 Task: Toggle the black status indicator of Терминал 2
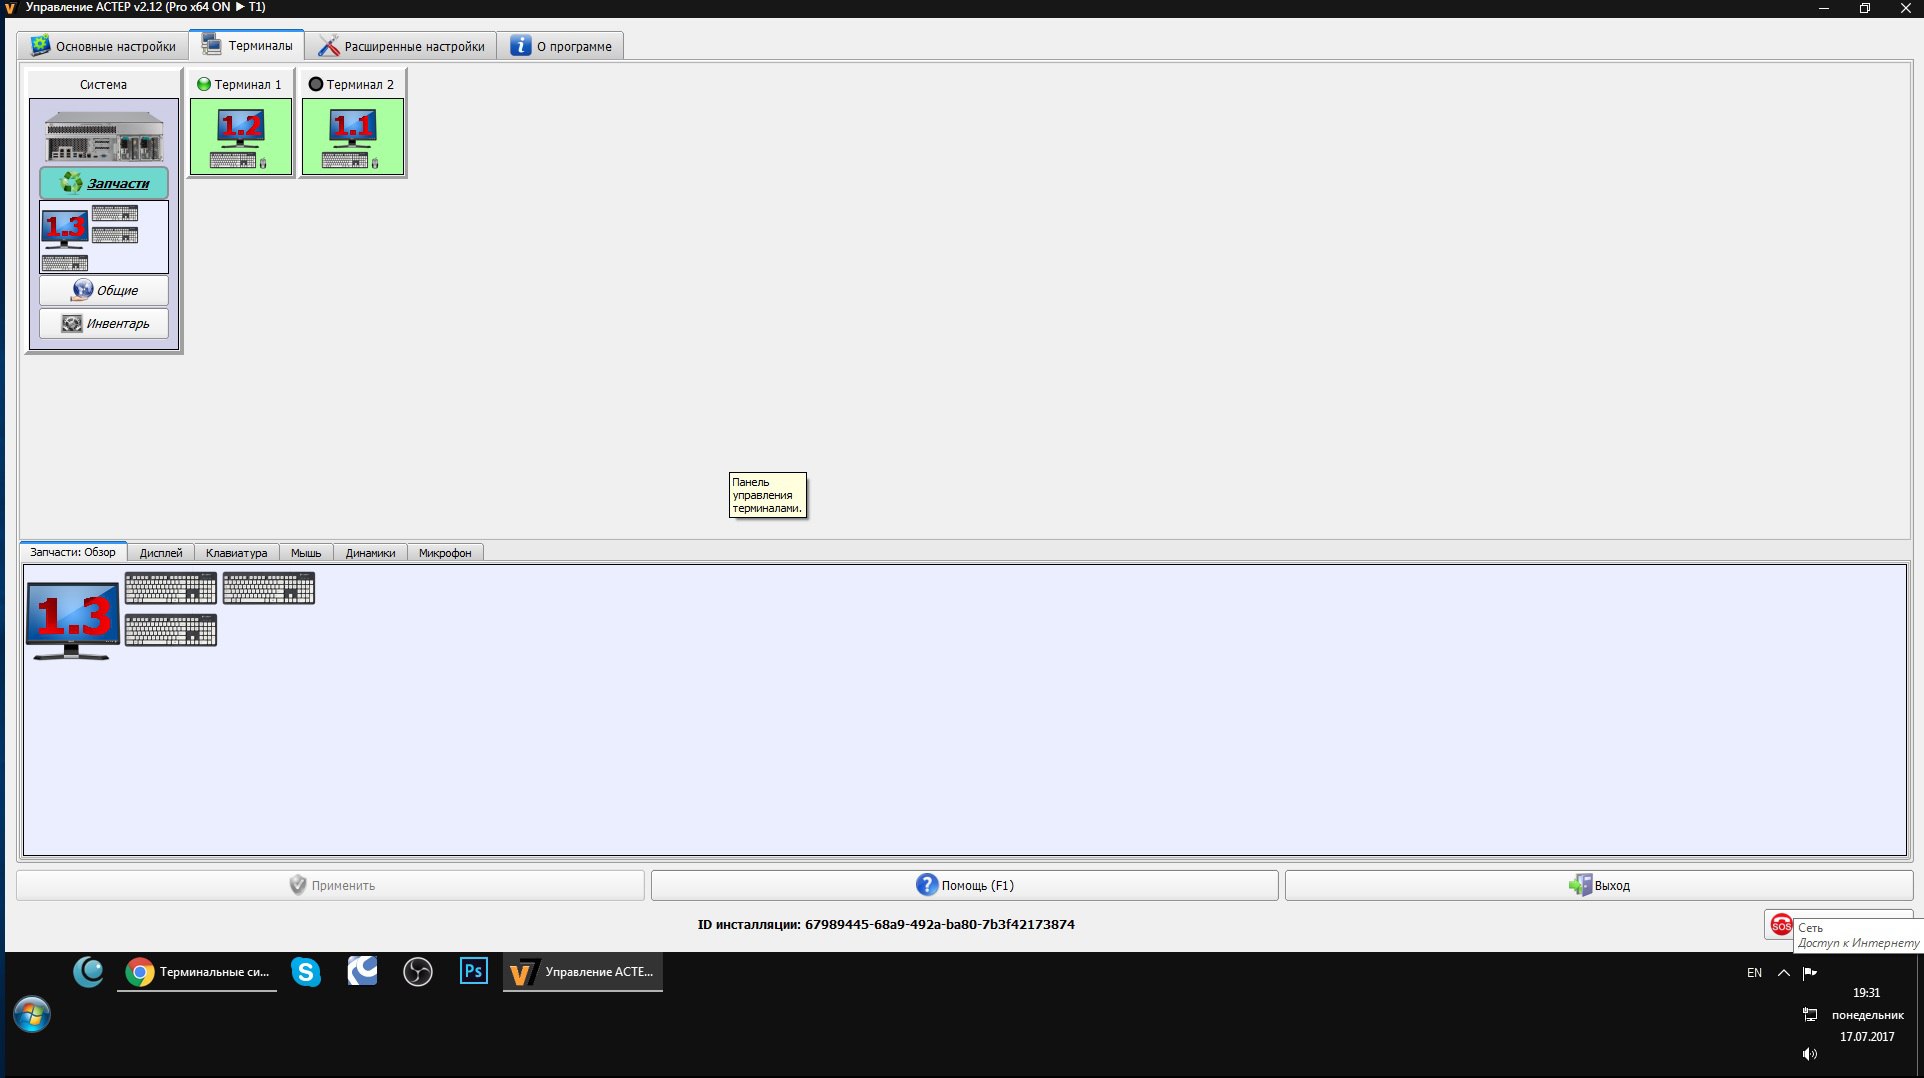[316, 84]
